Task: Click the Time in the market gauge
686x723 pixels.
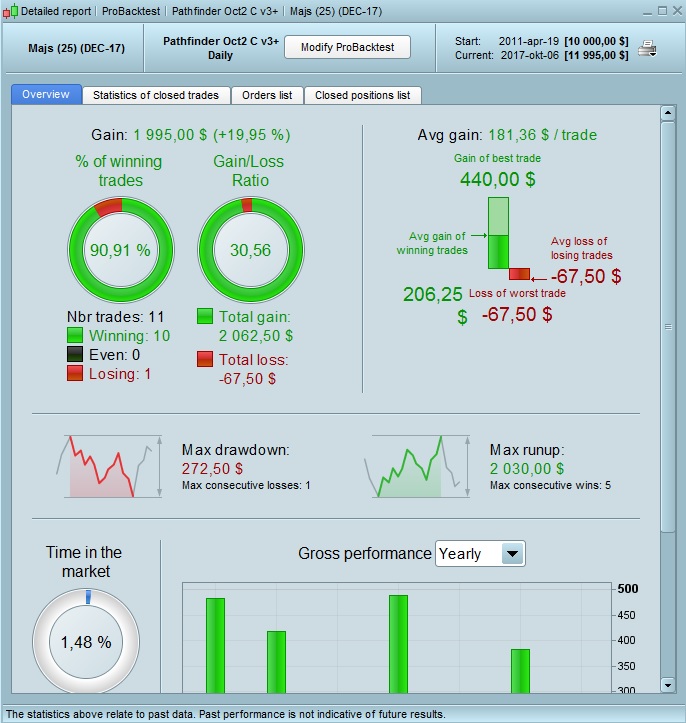Action: 86,641
